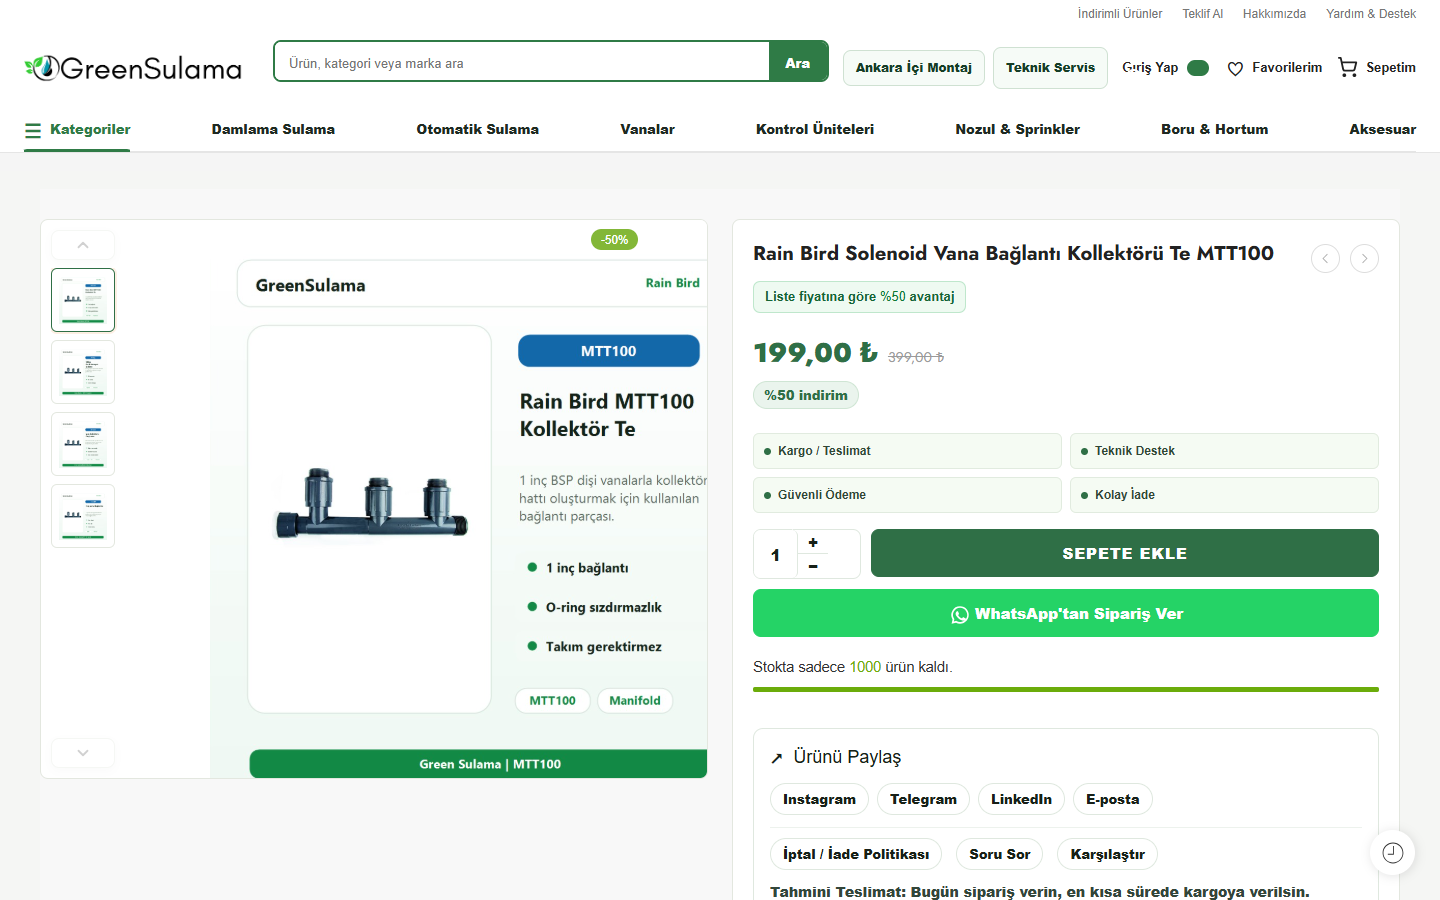This screenshot has height=900, width=1440.
Task: Open Boru & Hortum menu
Action: pos(1214,129)
